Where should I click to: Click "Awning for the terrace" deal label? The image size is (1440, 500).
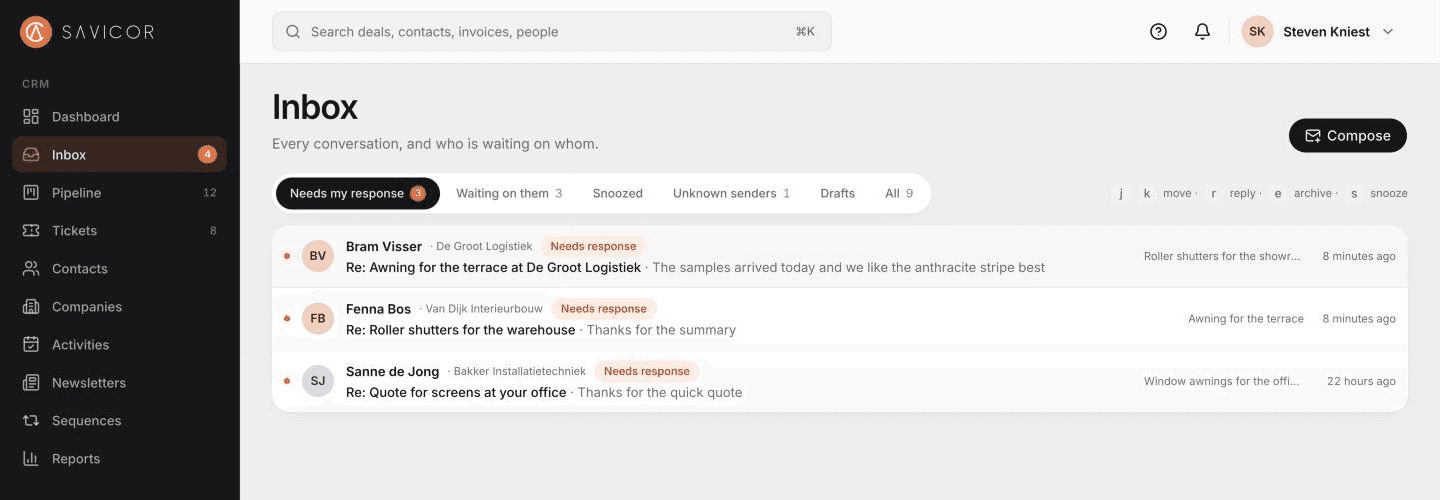coord(1246,319)
